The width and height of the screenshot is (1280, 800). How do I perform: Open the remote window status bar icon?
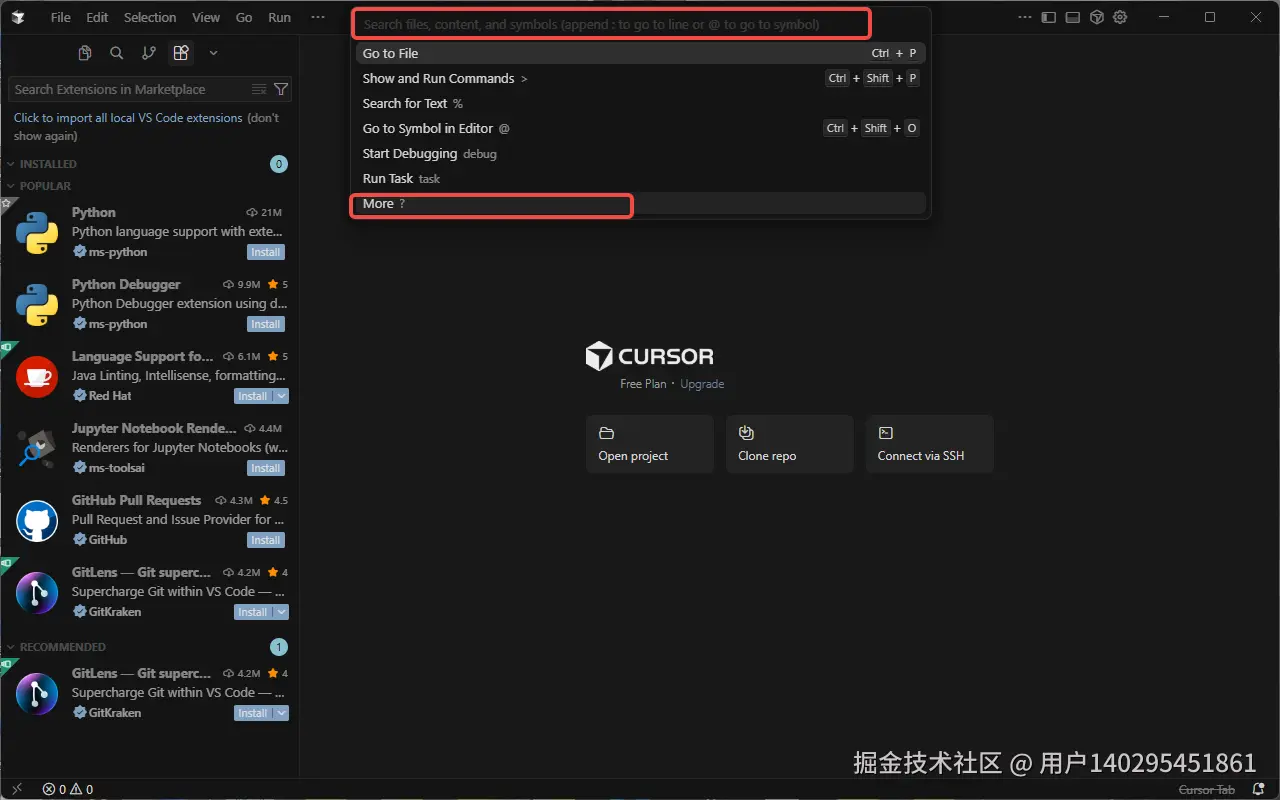[x=16, y=789]
